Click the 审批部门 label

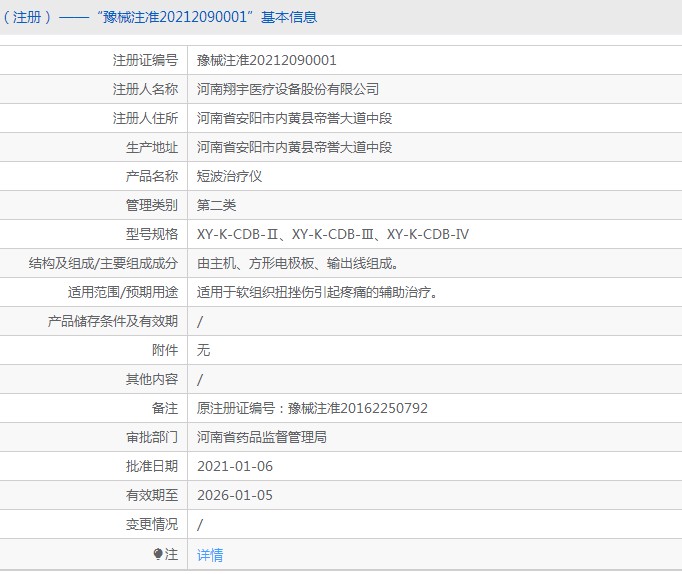point(152,437)
